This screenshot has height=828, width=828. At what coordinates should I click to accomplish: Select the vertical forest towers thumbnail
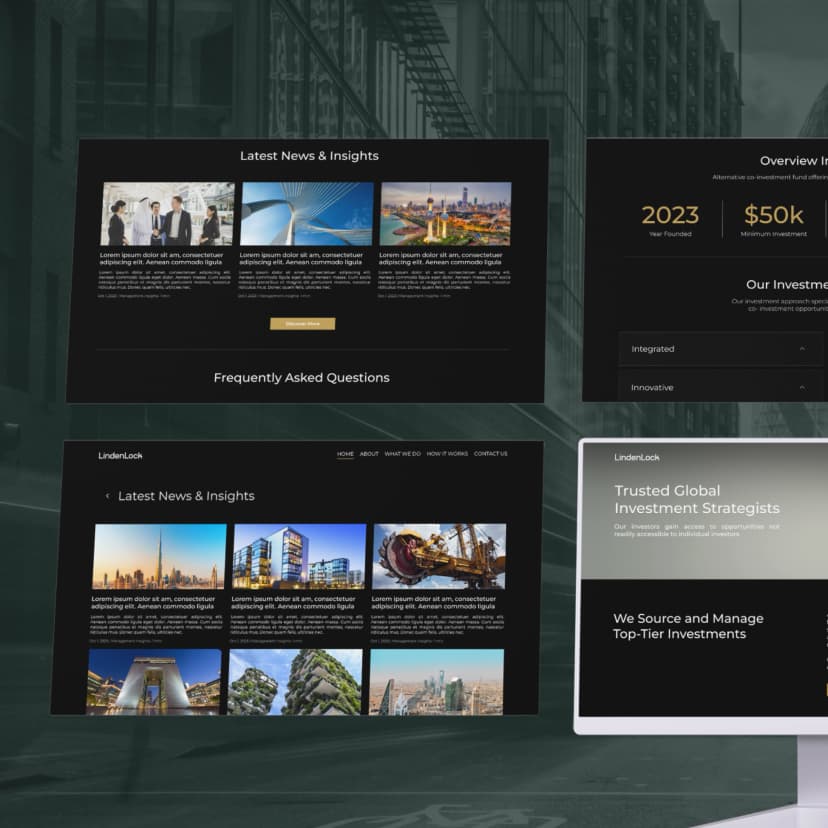pyautogui.click(x=295, y=680)
